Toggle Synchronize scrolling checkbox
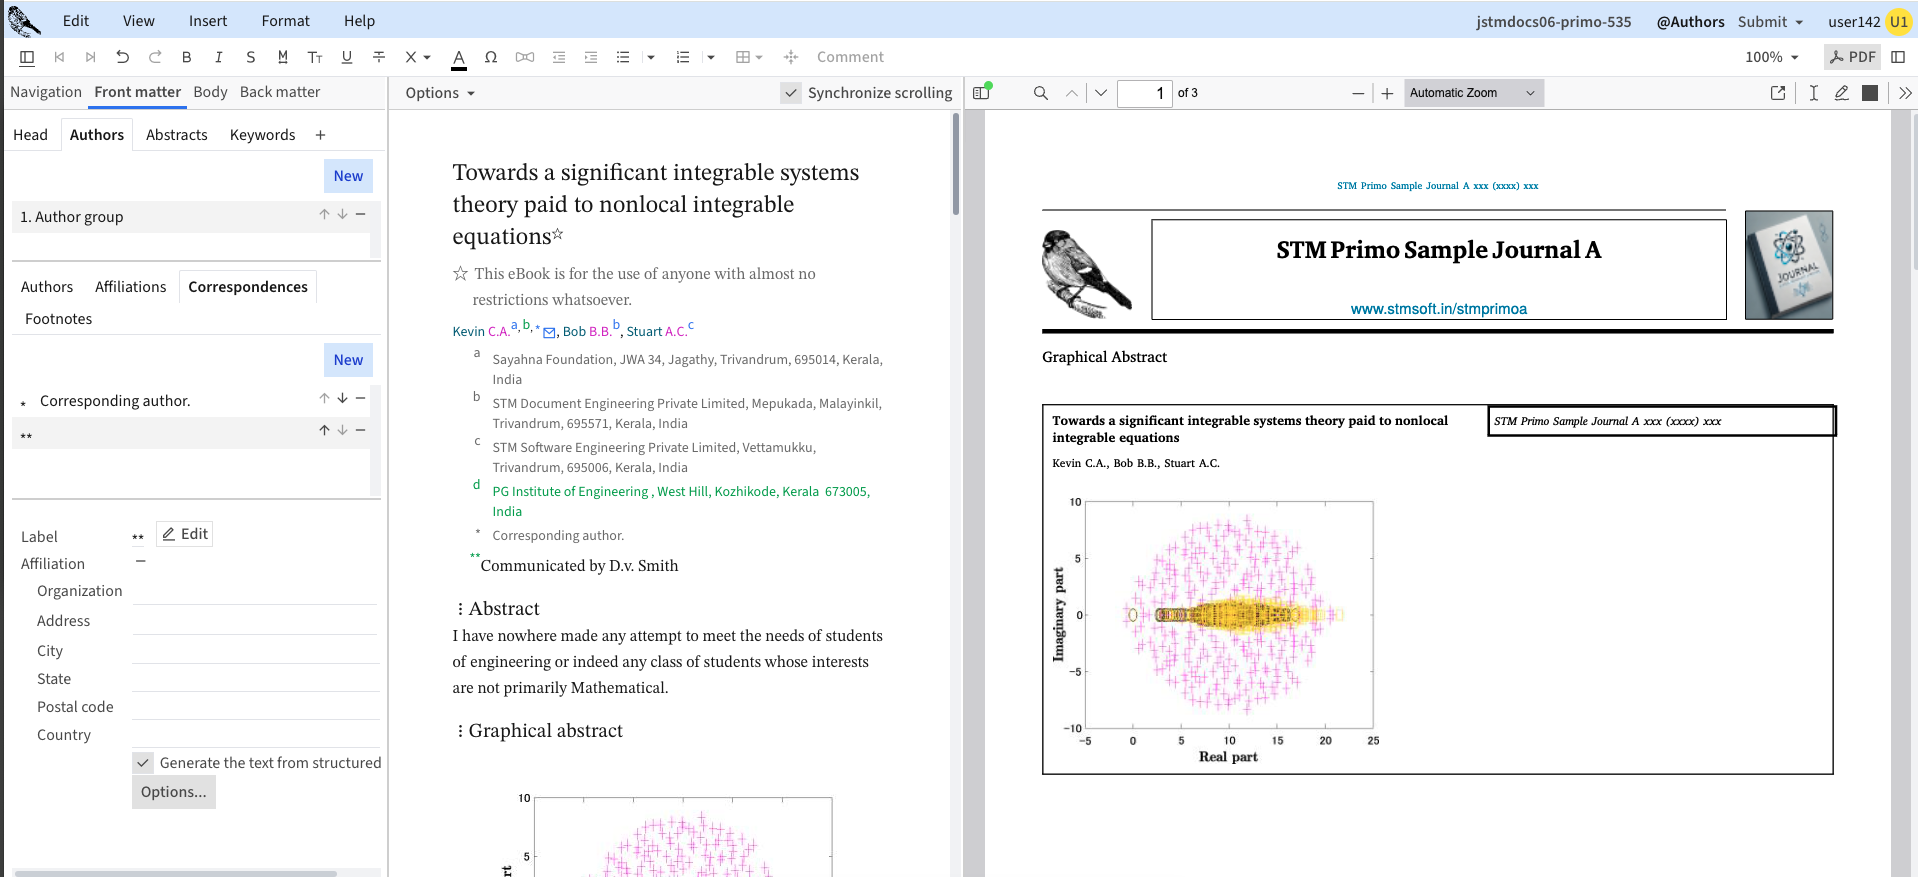The height and width of the screenshot is (877, 1918). pyautogui.click(x=791, y=93)
